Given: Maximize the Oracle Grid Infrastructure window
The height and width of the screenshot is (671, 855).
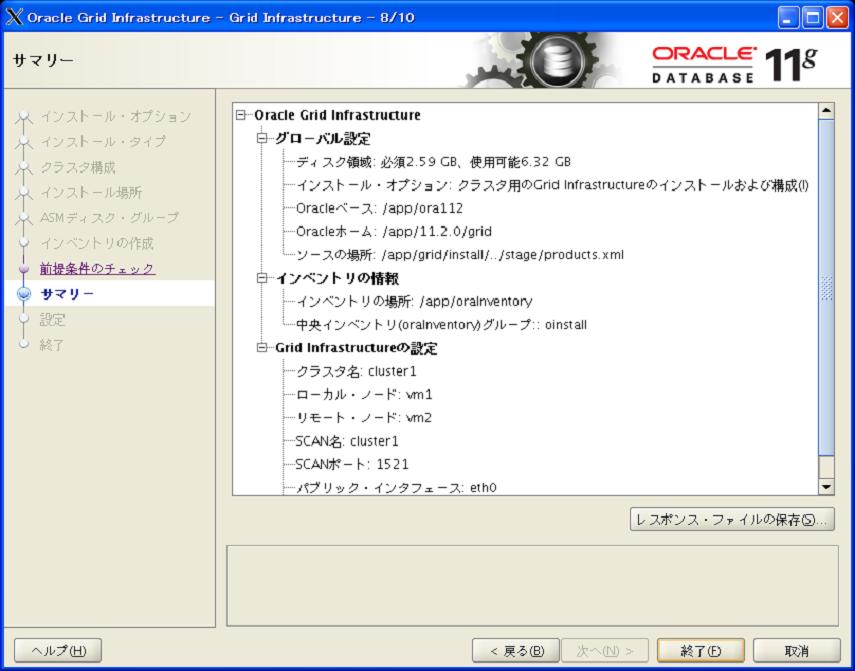Looking at the screenshot, I should [x=812, y=17].
